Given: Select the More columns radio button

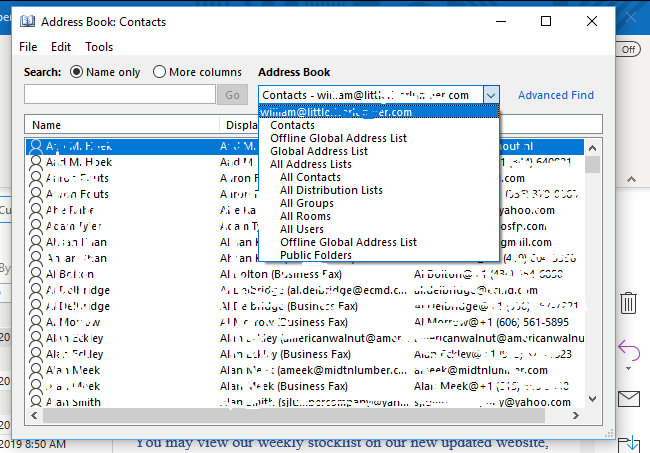Looking at the screenshot, I should pyautogui.click(x=159, y=72).
